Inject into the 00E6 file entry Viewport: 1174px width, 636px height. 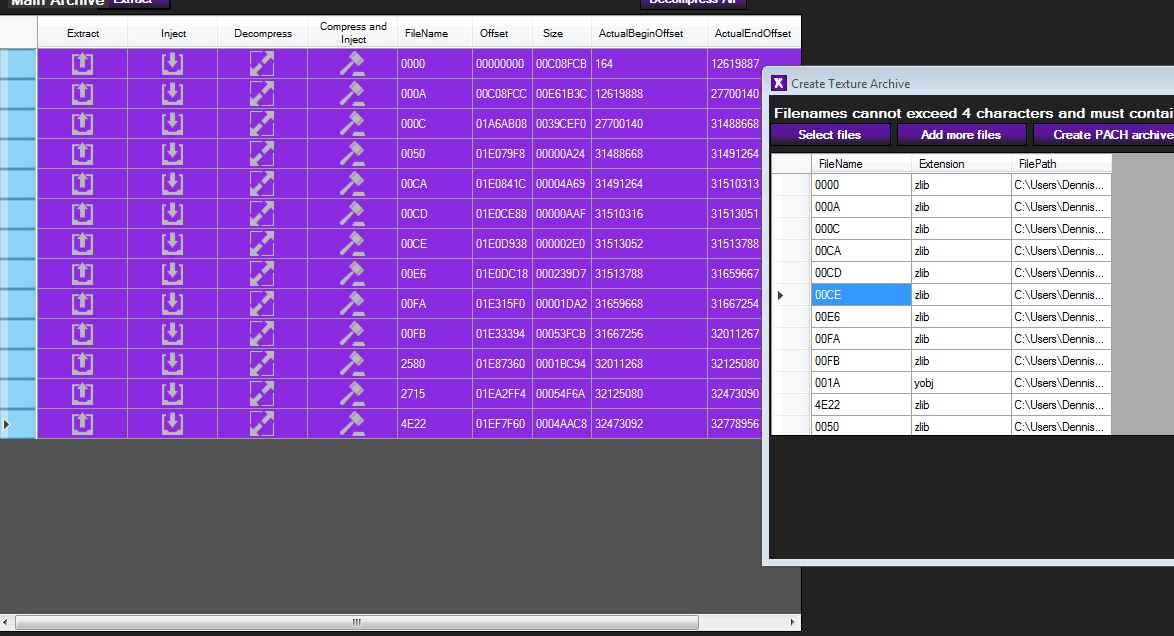point(172,274)
